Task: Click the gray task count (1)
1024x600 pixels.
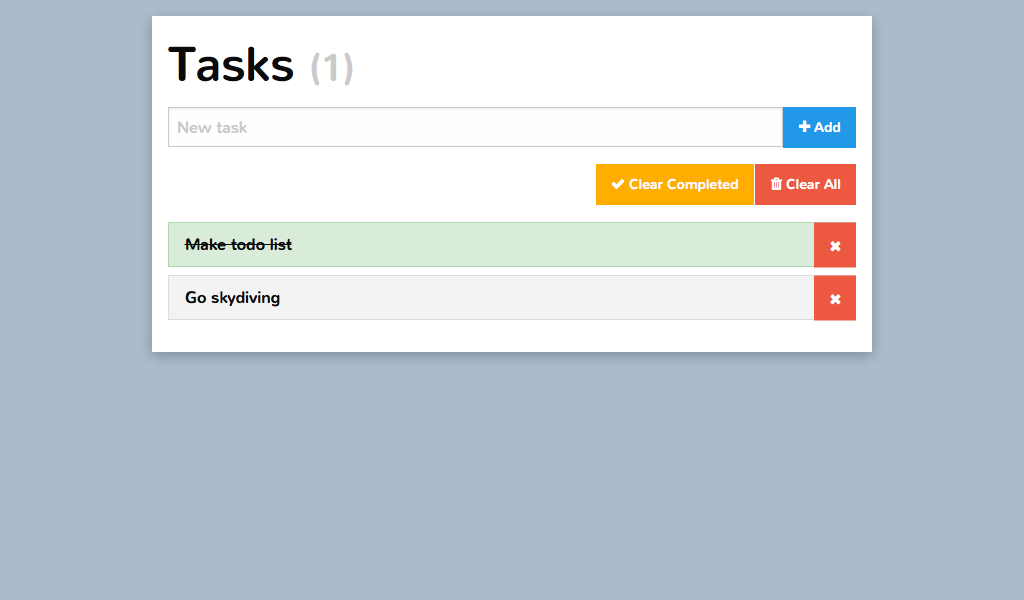Action: coord(332,68)
